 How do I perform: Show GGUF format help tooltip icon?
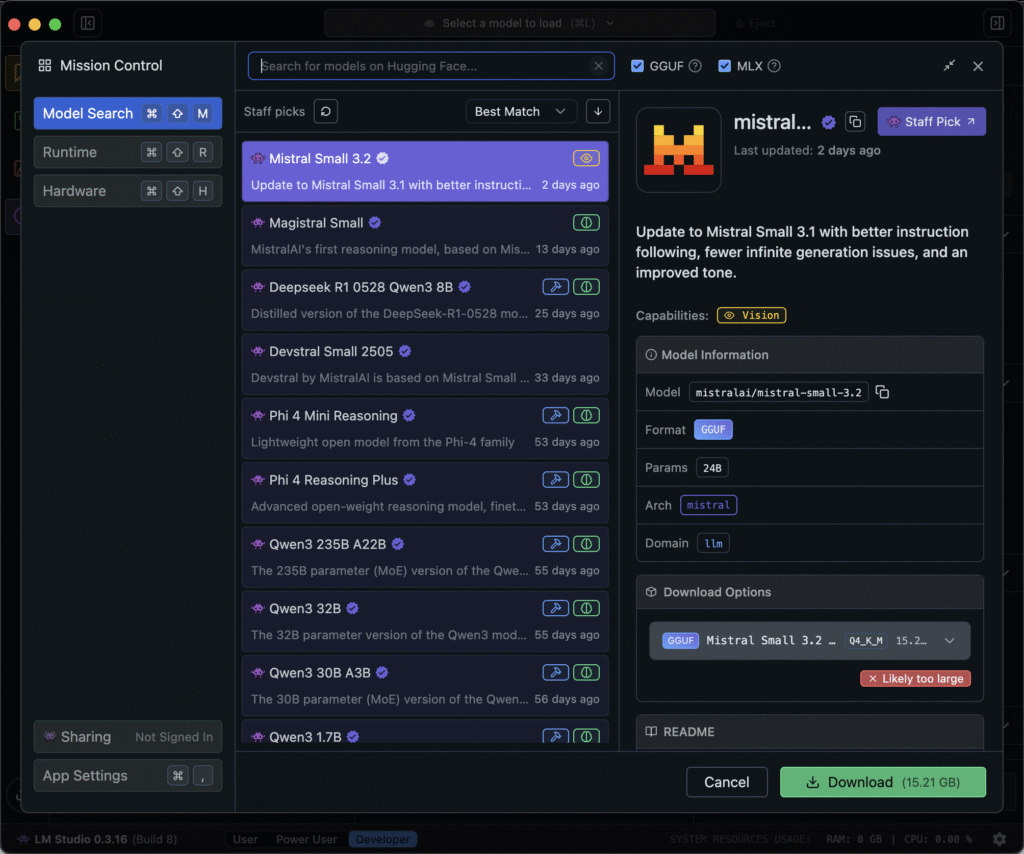(695, 66)
